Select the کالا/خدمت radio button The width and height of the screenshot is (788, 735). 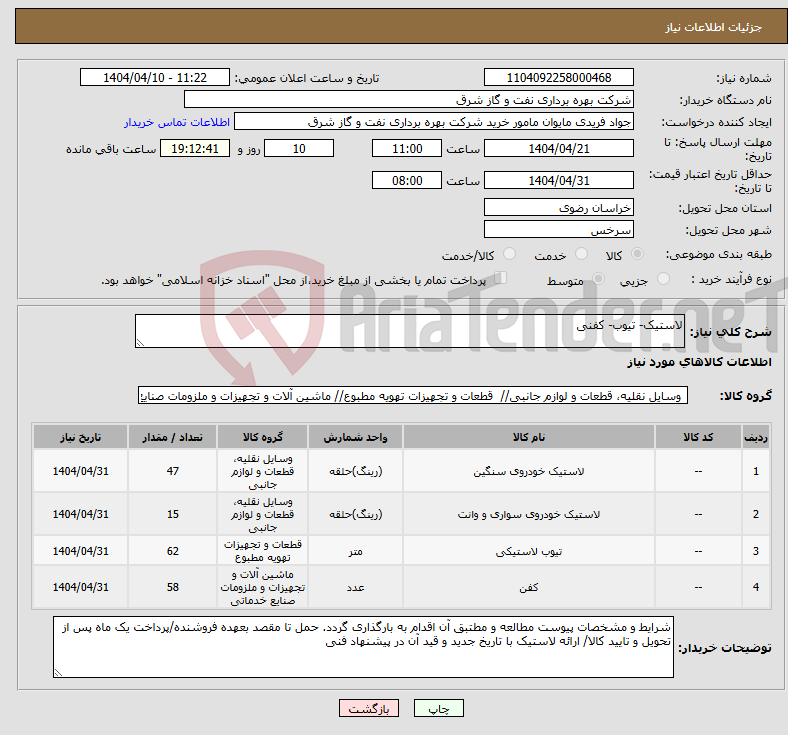point(510,254)
